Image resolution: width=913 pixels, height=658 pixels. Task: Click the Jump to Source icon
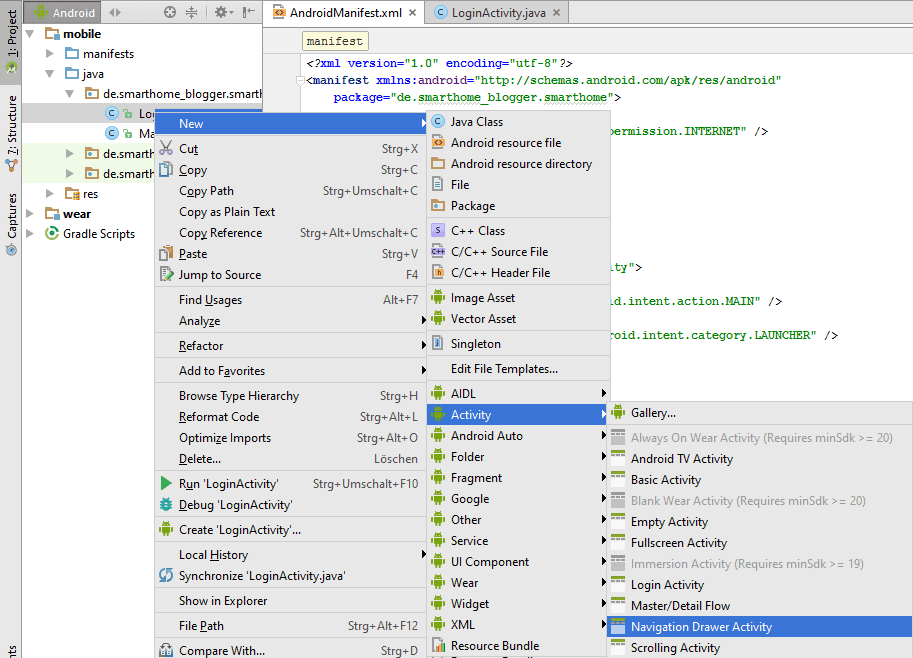[166, 274]
